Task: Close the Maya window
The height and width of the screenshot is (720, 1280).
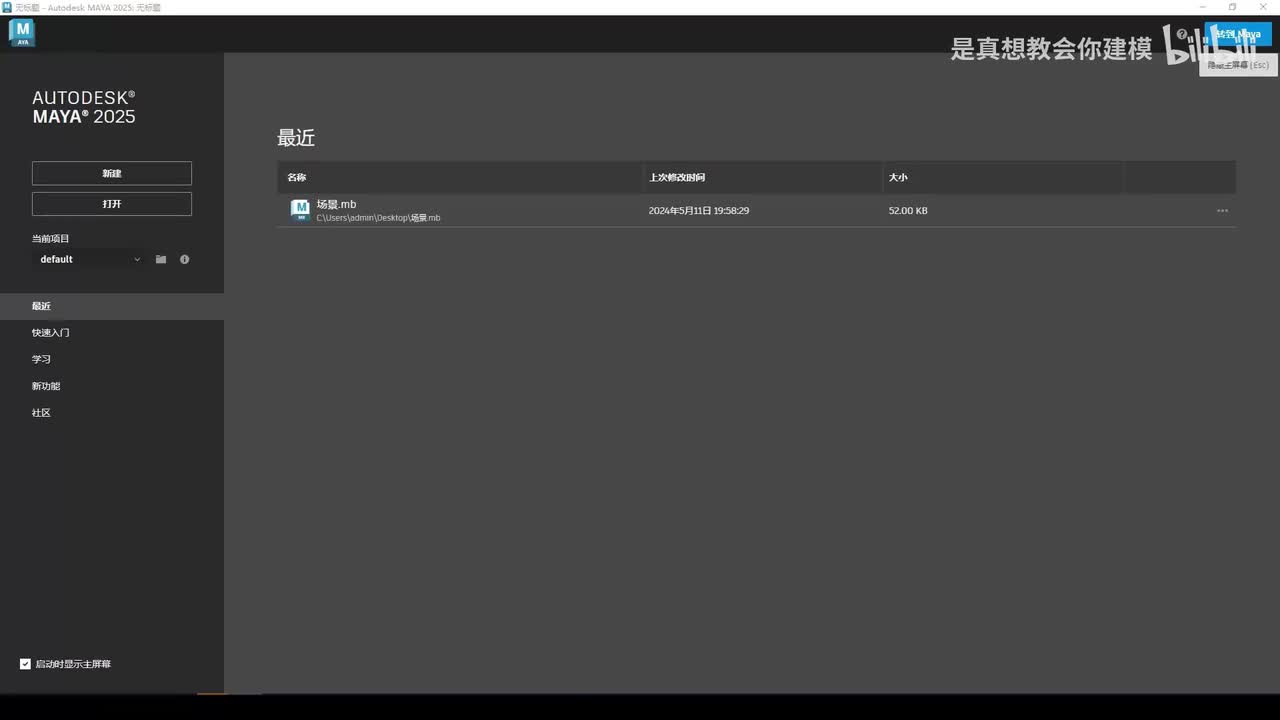Action: (x=1262, y=7)
